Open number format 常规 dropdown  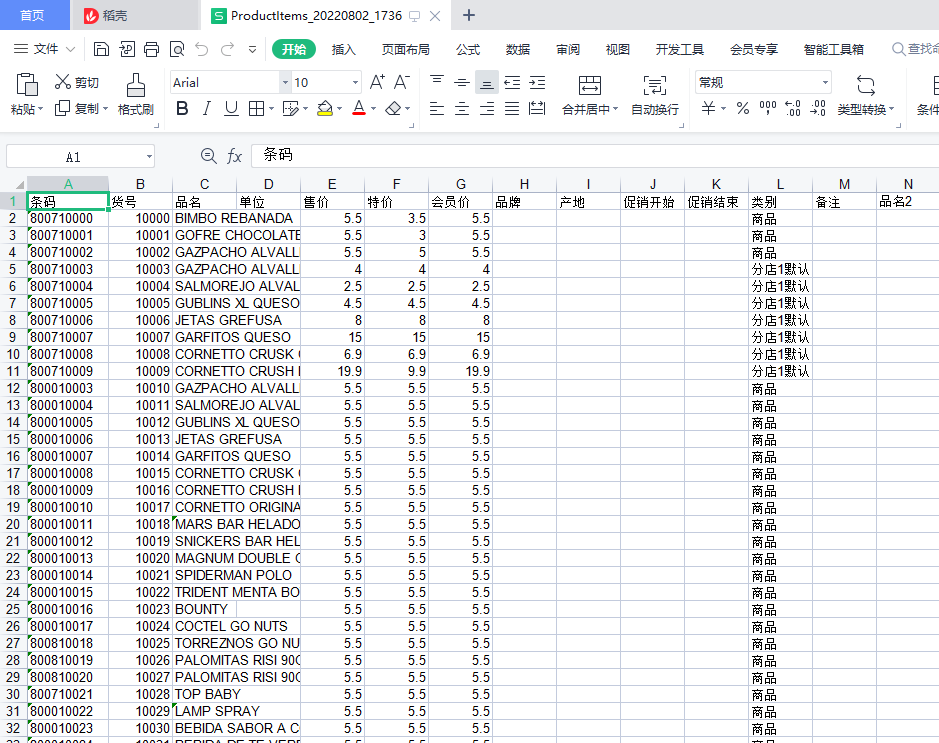pyautogui.click(x=825, y=82)
